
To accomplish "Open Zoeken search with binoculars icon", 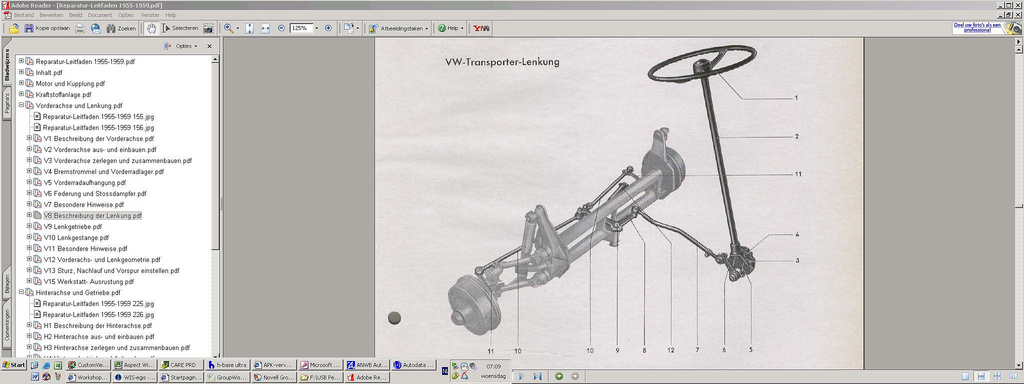I will [121, 28].
